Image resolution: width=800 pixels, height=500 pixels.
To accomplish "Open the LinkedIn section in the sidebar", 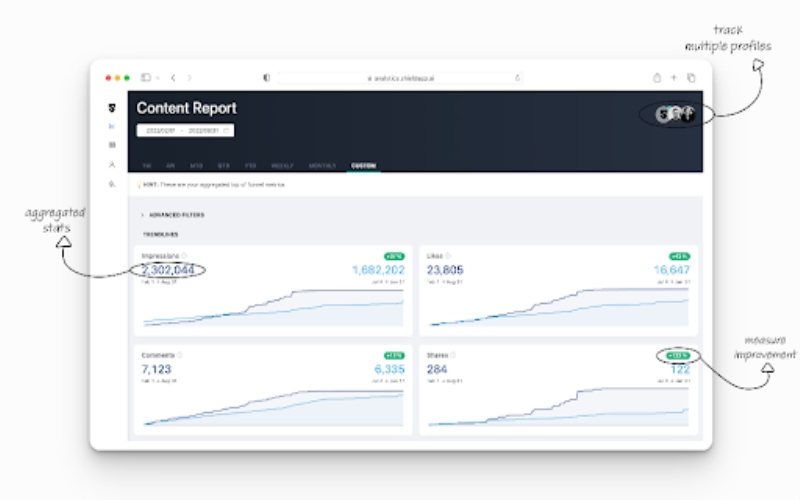I will 112,127.
